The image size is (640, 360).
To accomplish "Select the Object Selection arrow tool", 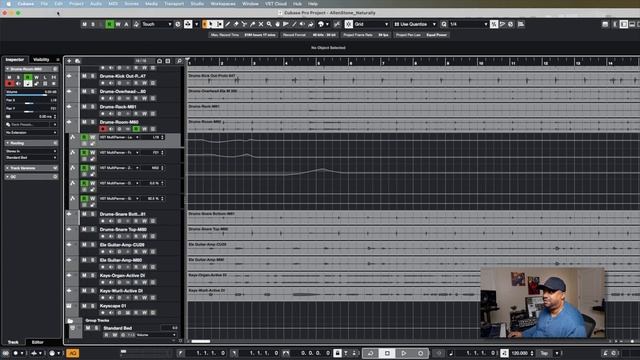I will [211, 24].
